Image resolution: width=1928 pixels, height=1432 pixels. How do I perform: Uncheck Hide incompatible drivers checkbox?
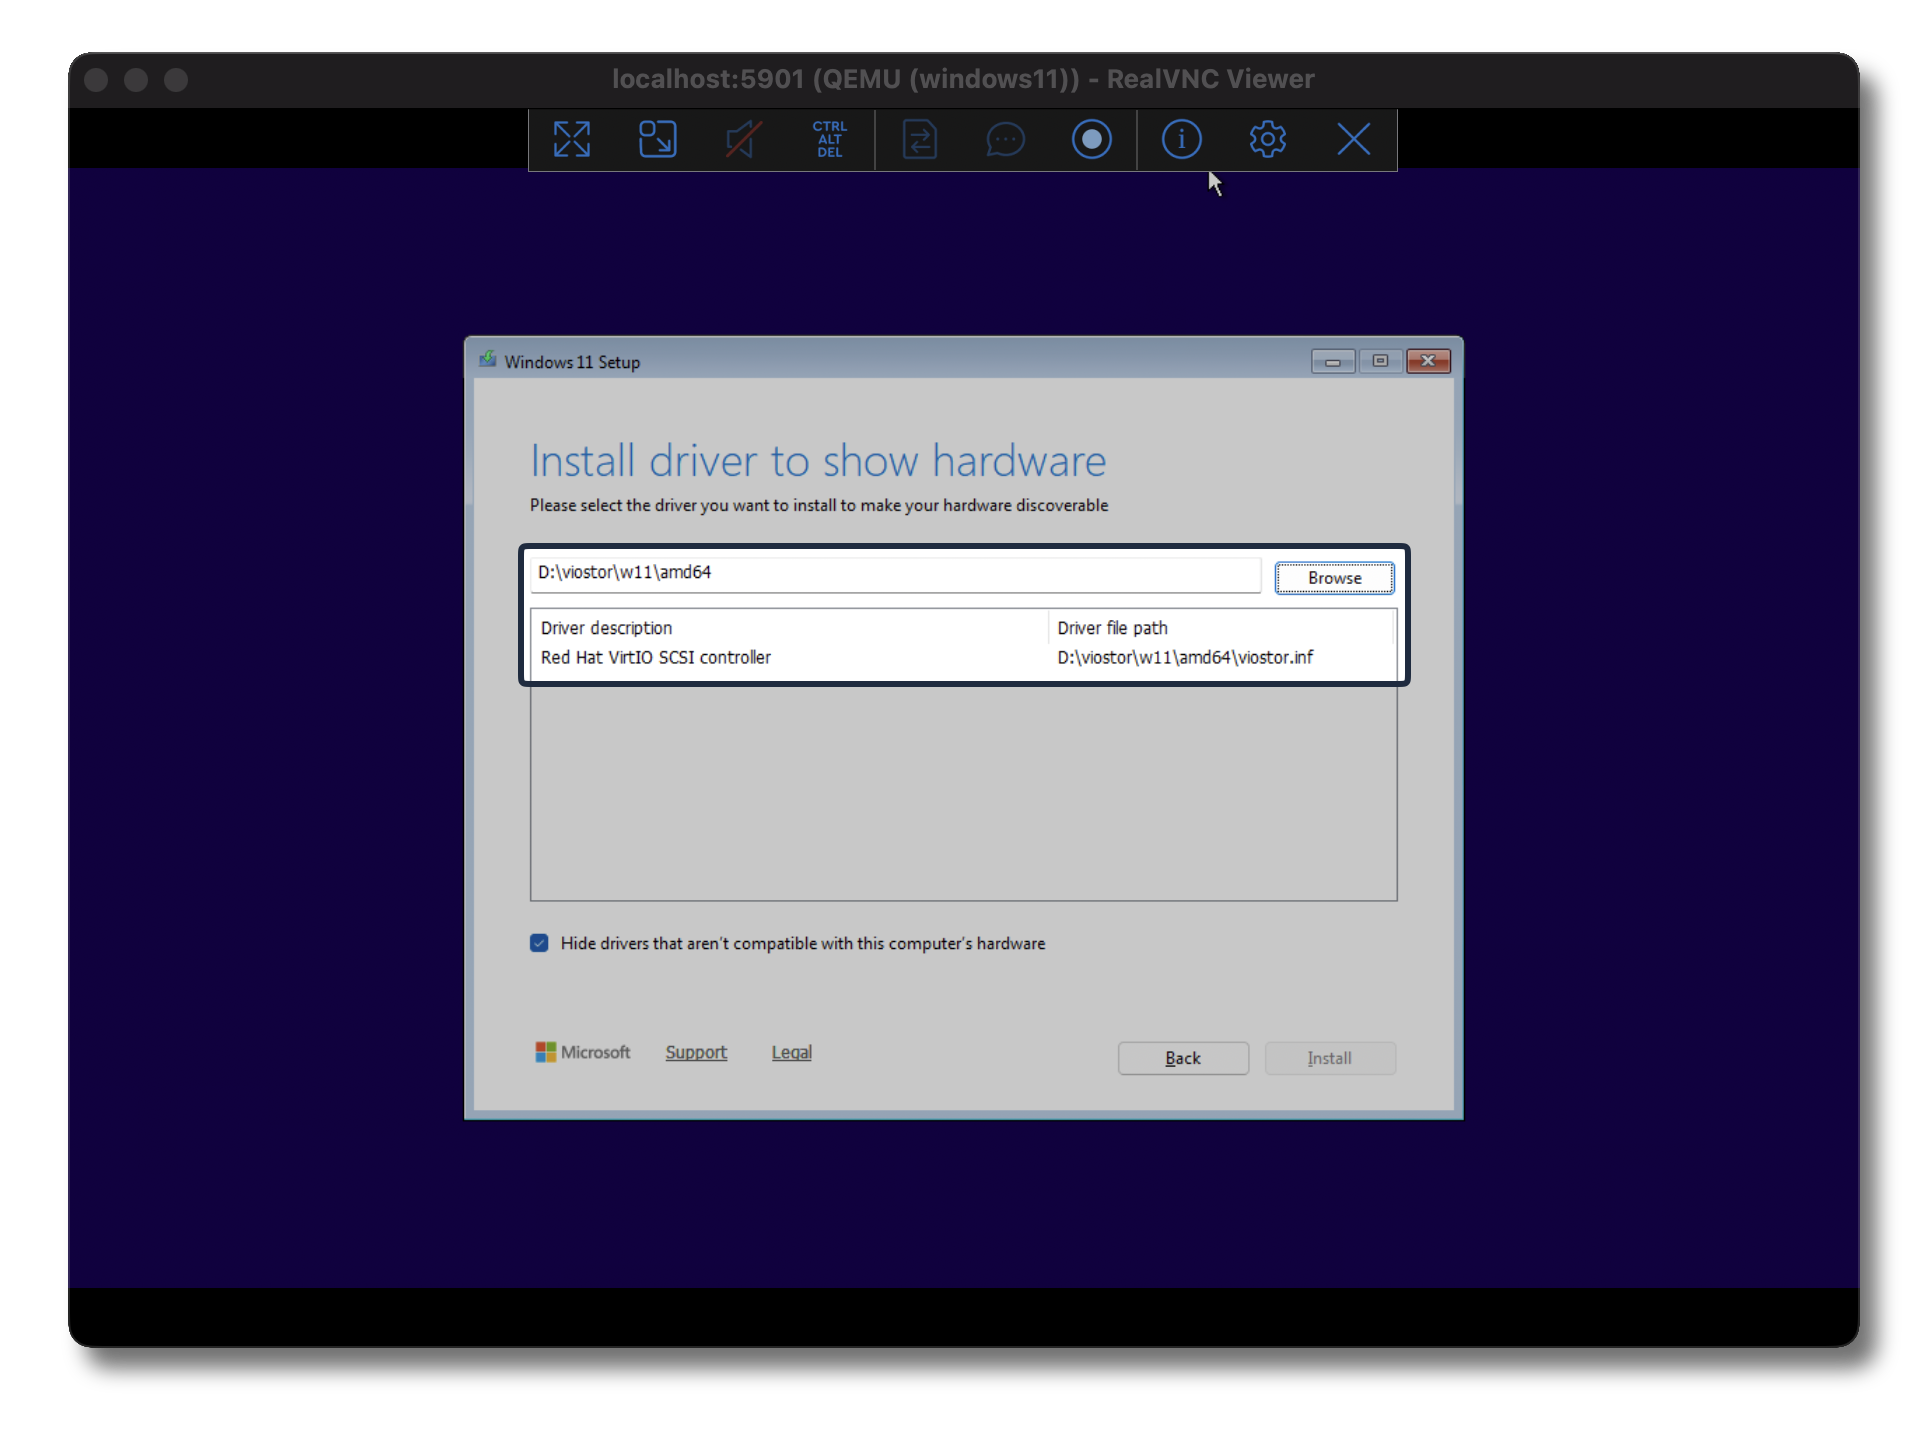tap(539, 943)
